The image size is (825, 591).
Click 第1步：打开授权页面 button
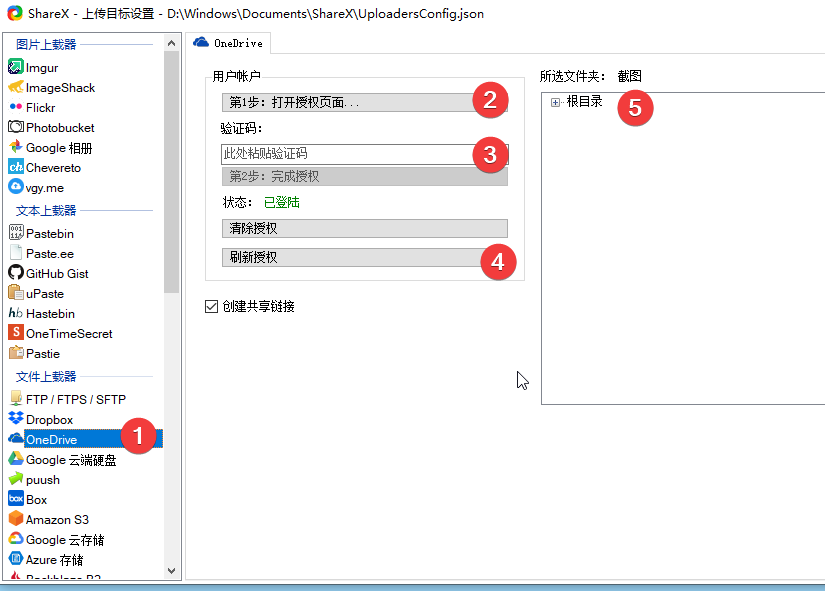tap(365, 102)
